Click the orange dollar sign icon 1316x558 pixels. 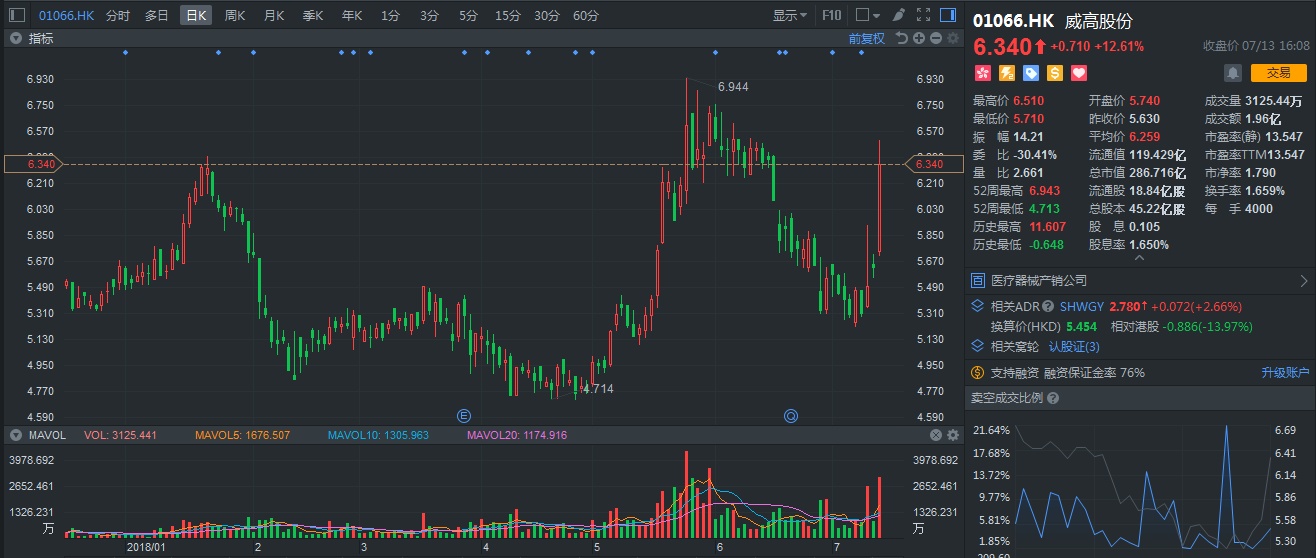pos(1054,72)
